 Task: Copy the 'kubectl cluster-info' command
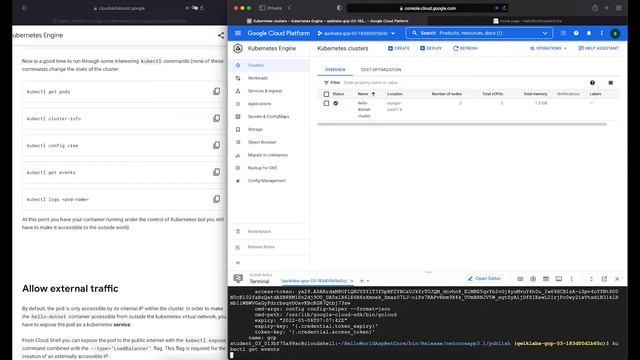pos(216,118)
